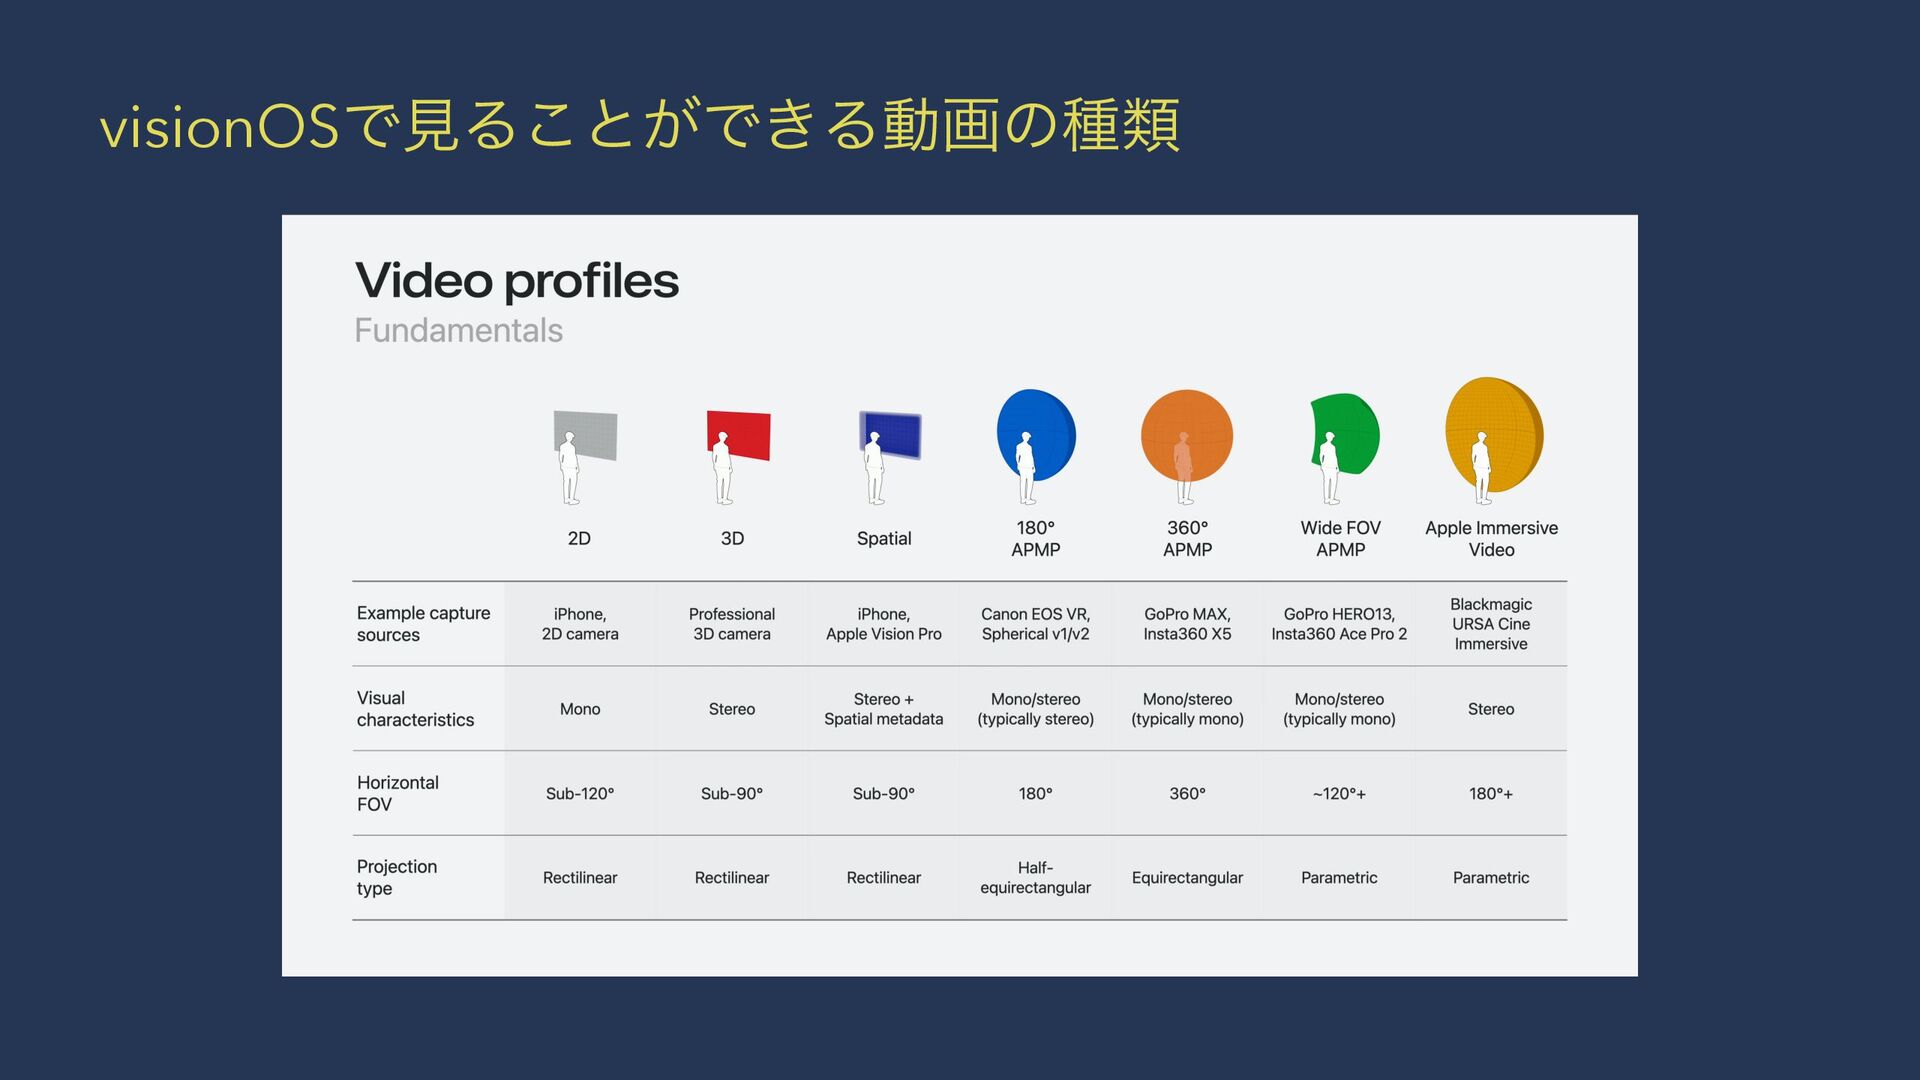
Task: Click 'Rectilinear' in the 2D column
Action: pos(580,878)
